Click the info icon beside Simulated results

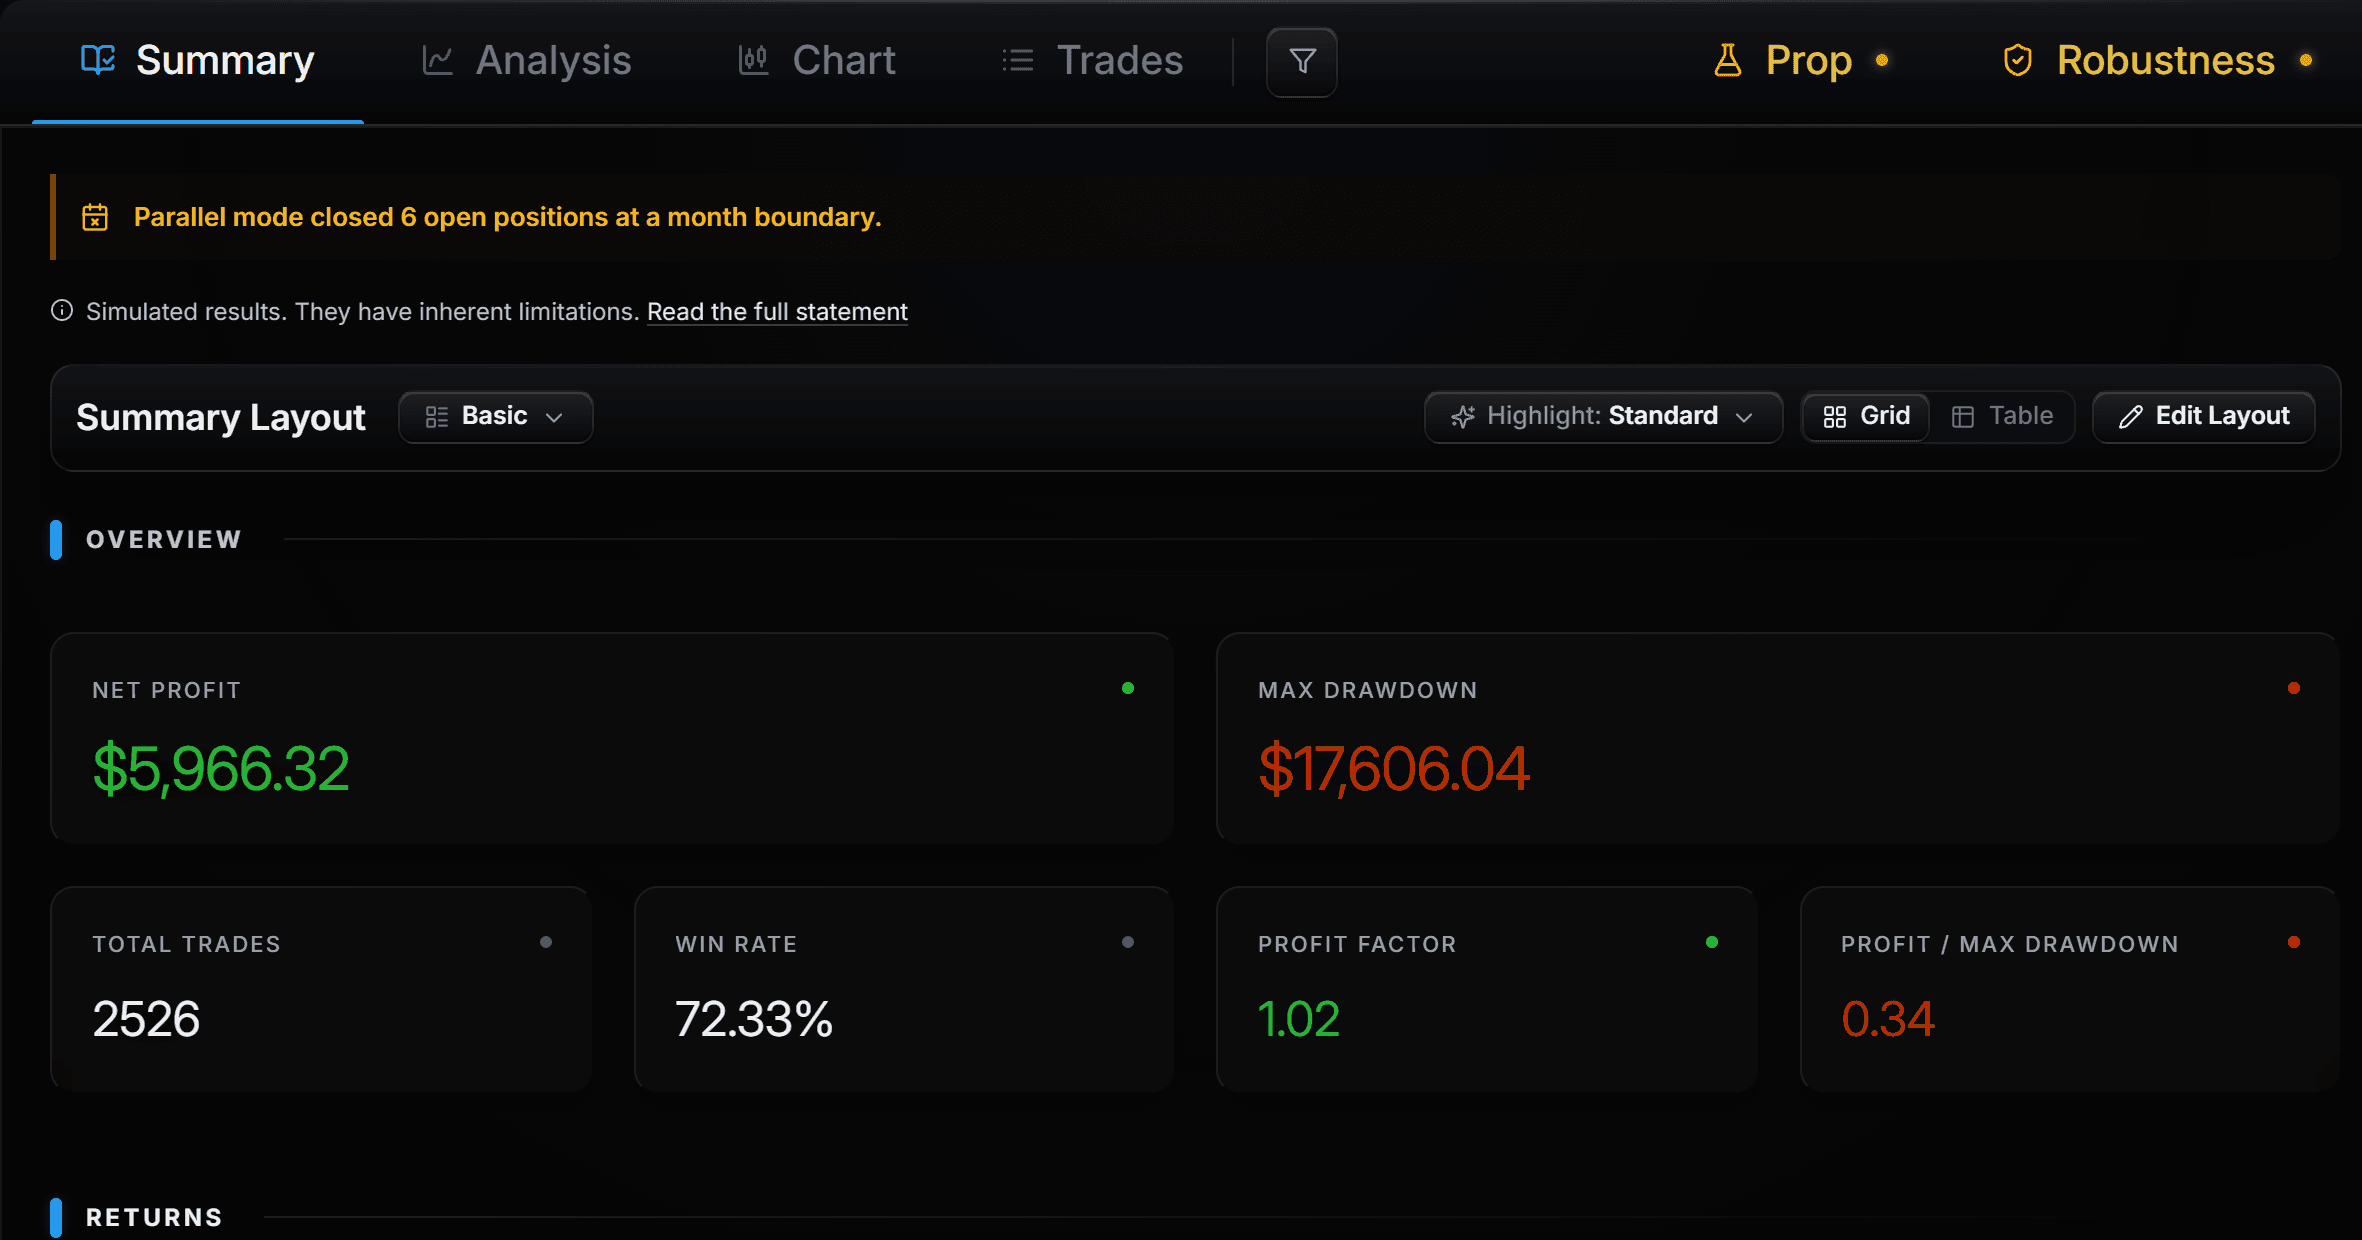(x=62, y=311)
